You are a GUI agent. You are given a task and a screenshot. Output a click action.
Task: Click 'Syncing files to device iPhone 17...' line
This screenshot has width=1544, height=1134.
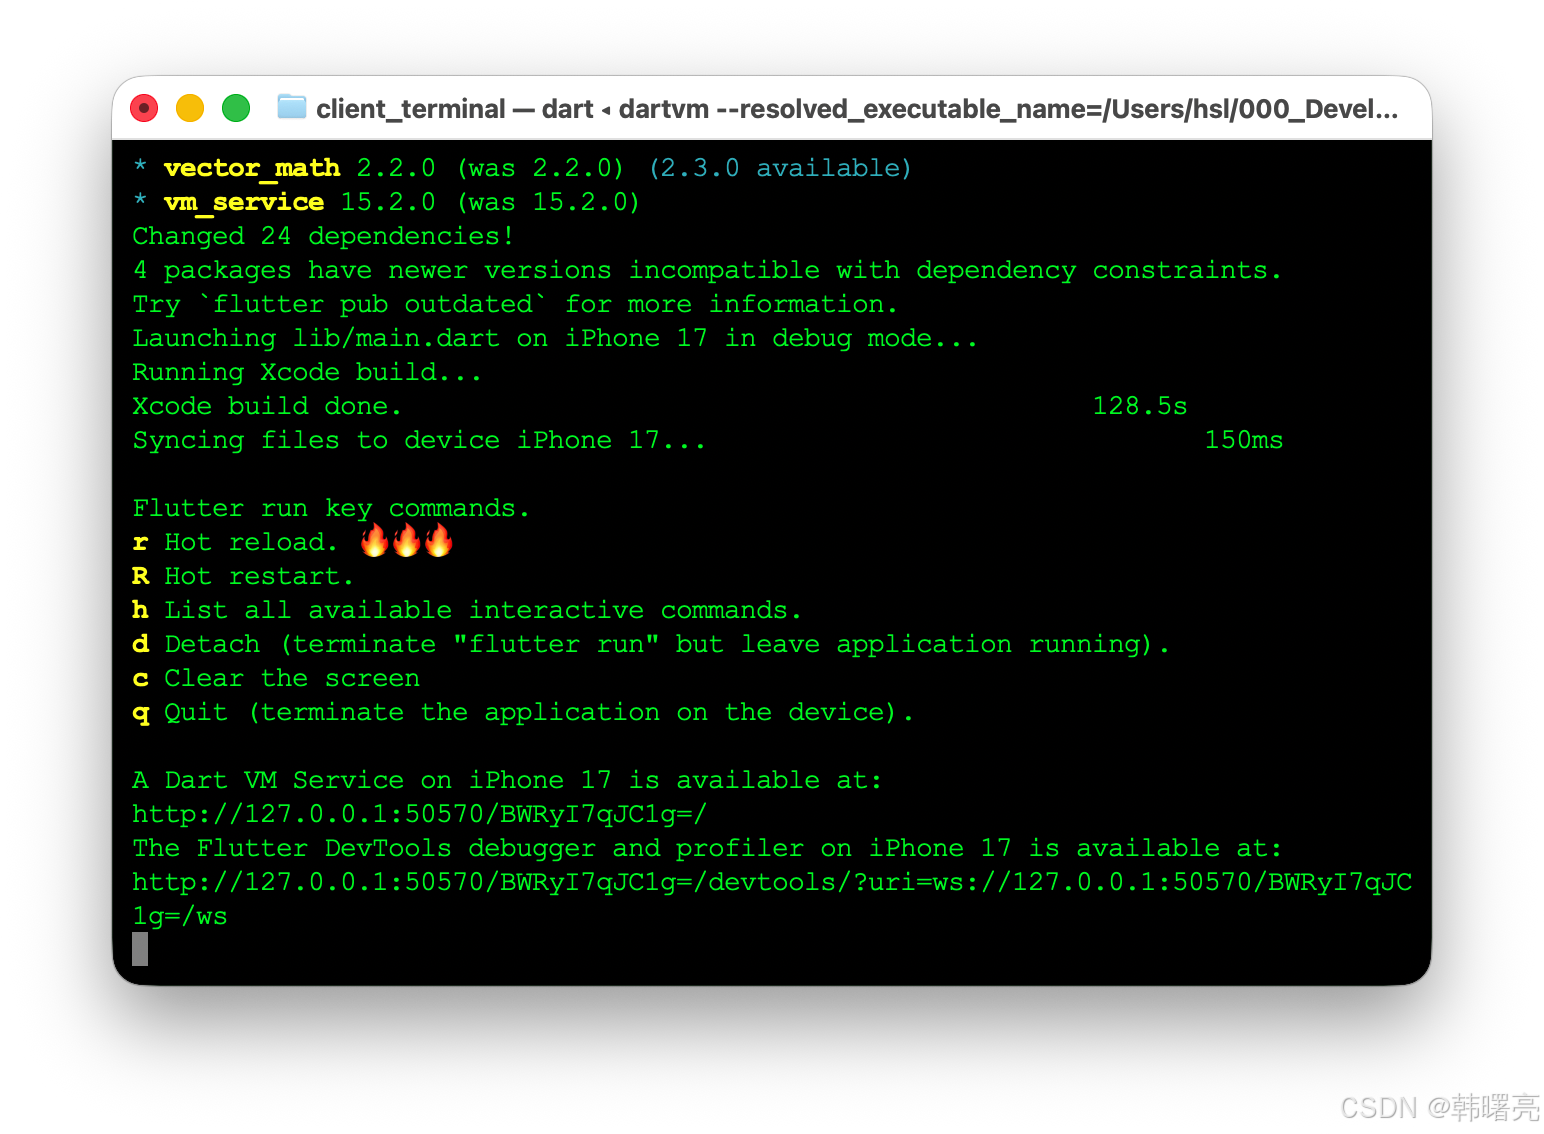419,440
